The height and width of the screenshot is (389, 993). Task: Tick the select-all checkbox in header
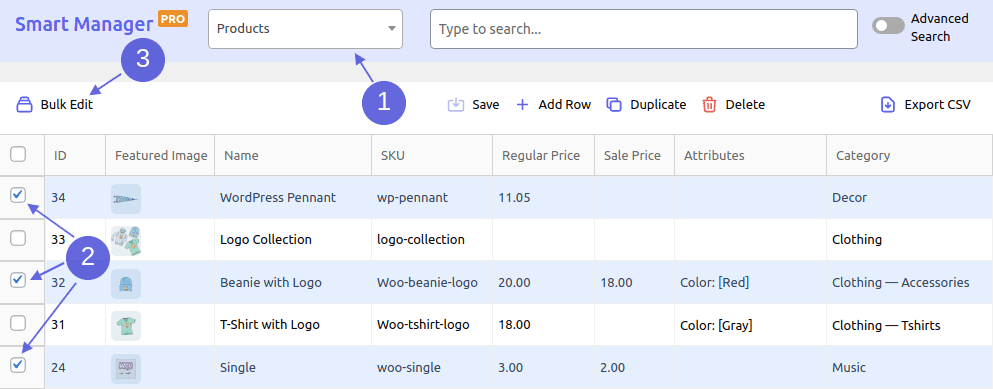(x=18, y=154)
